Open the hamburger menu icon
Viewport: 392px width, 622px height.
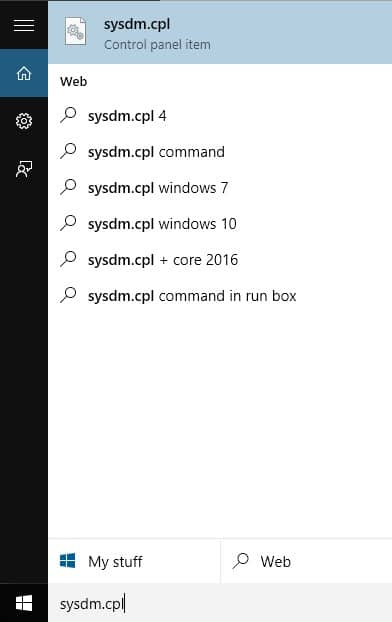point(24,25)
